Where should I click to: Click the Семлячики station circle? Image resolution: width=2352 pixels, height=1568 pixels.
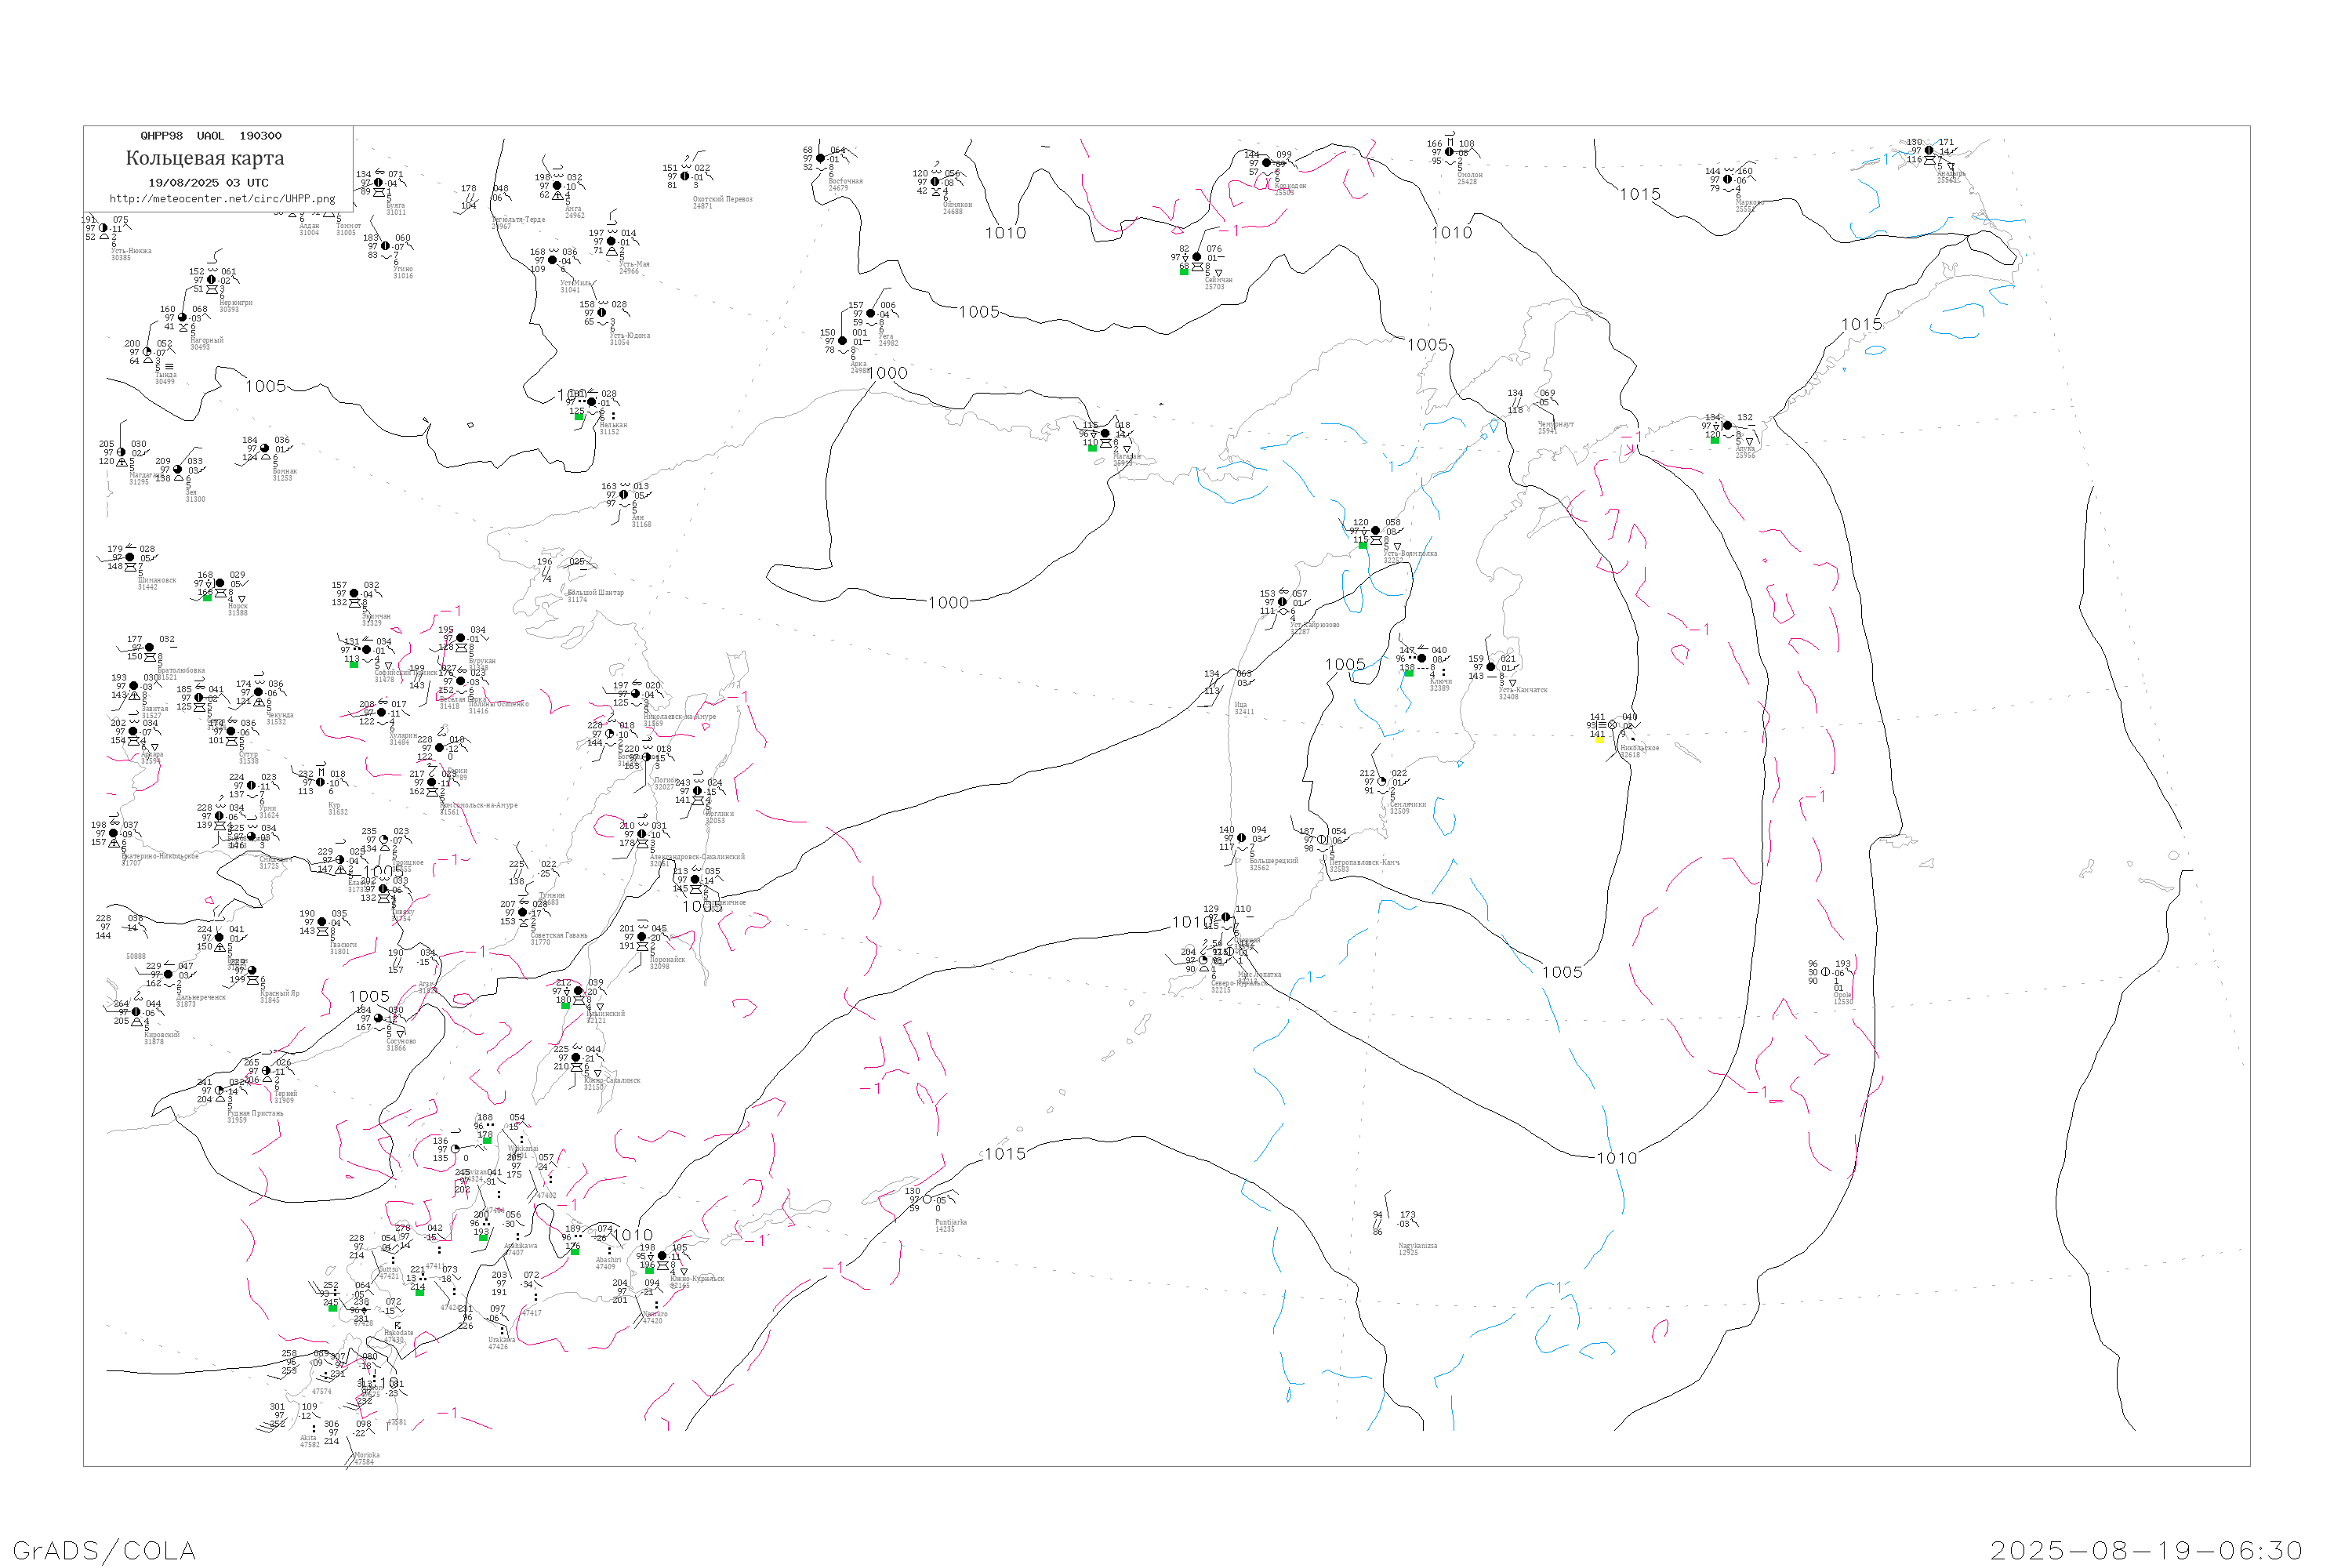click(x=1382, y=782)
